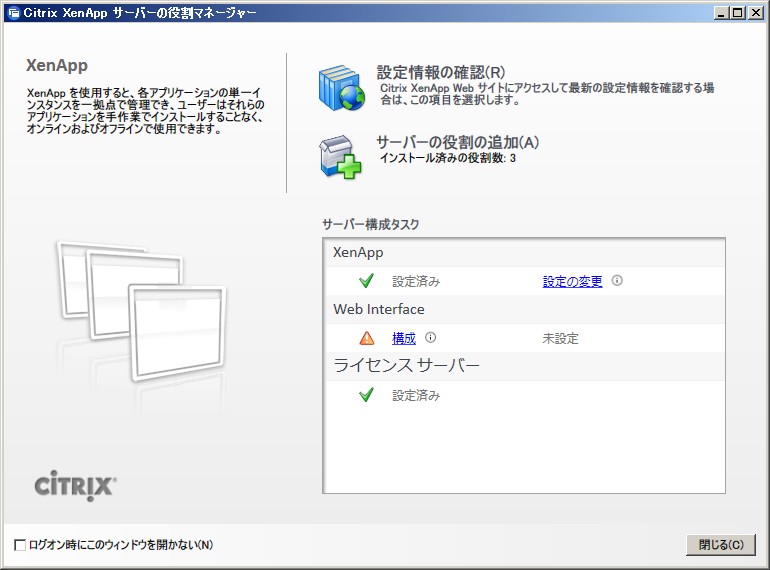Screen dimensions: 770x570
Task: Select the サーバーの役割の追加(A) heading
Action: [x=458, y=142]
